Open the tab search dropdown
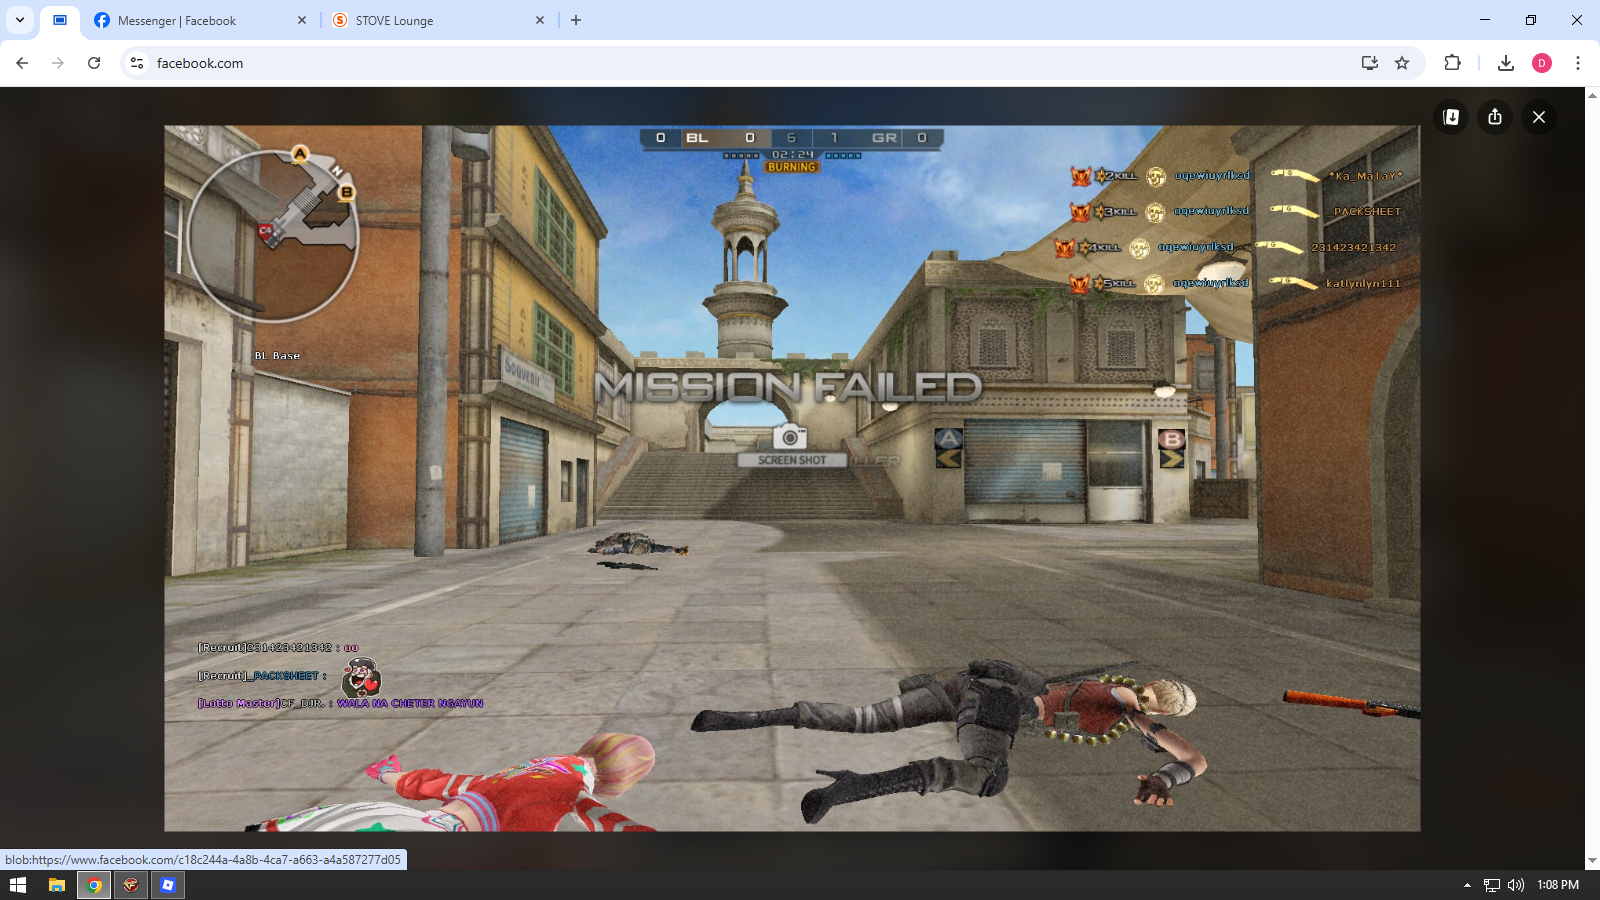This screenshot has height=900, width=1600. [x=20, y=20]
